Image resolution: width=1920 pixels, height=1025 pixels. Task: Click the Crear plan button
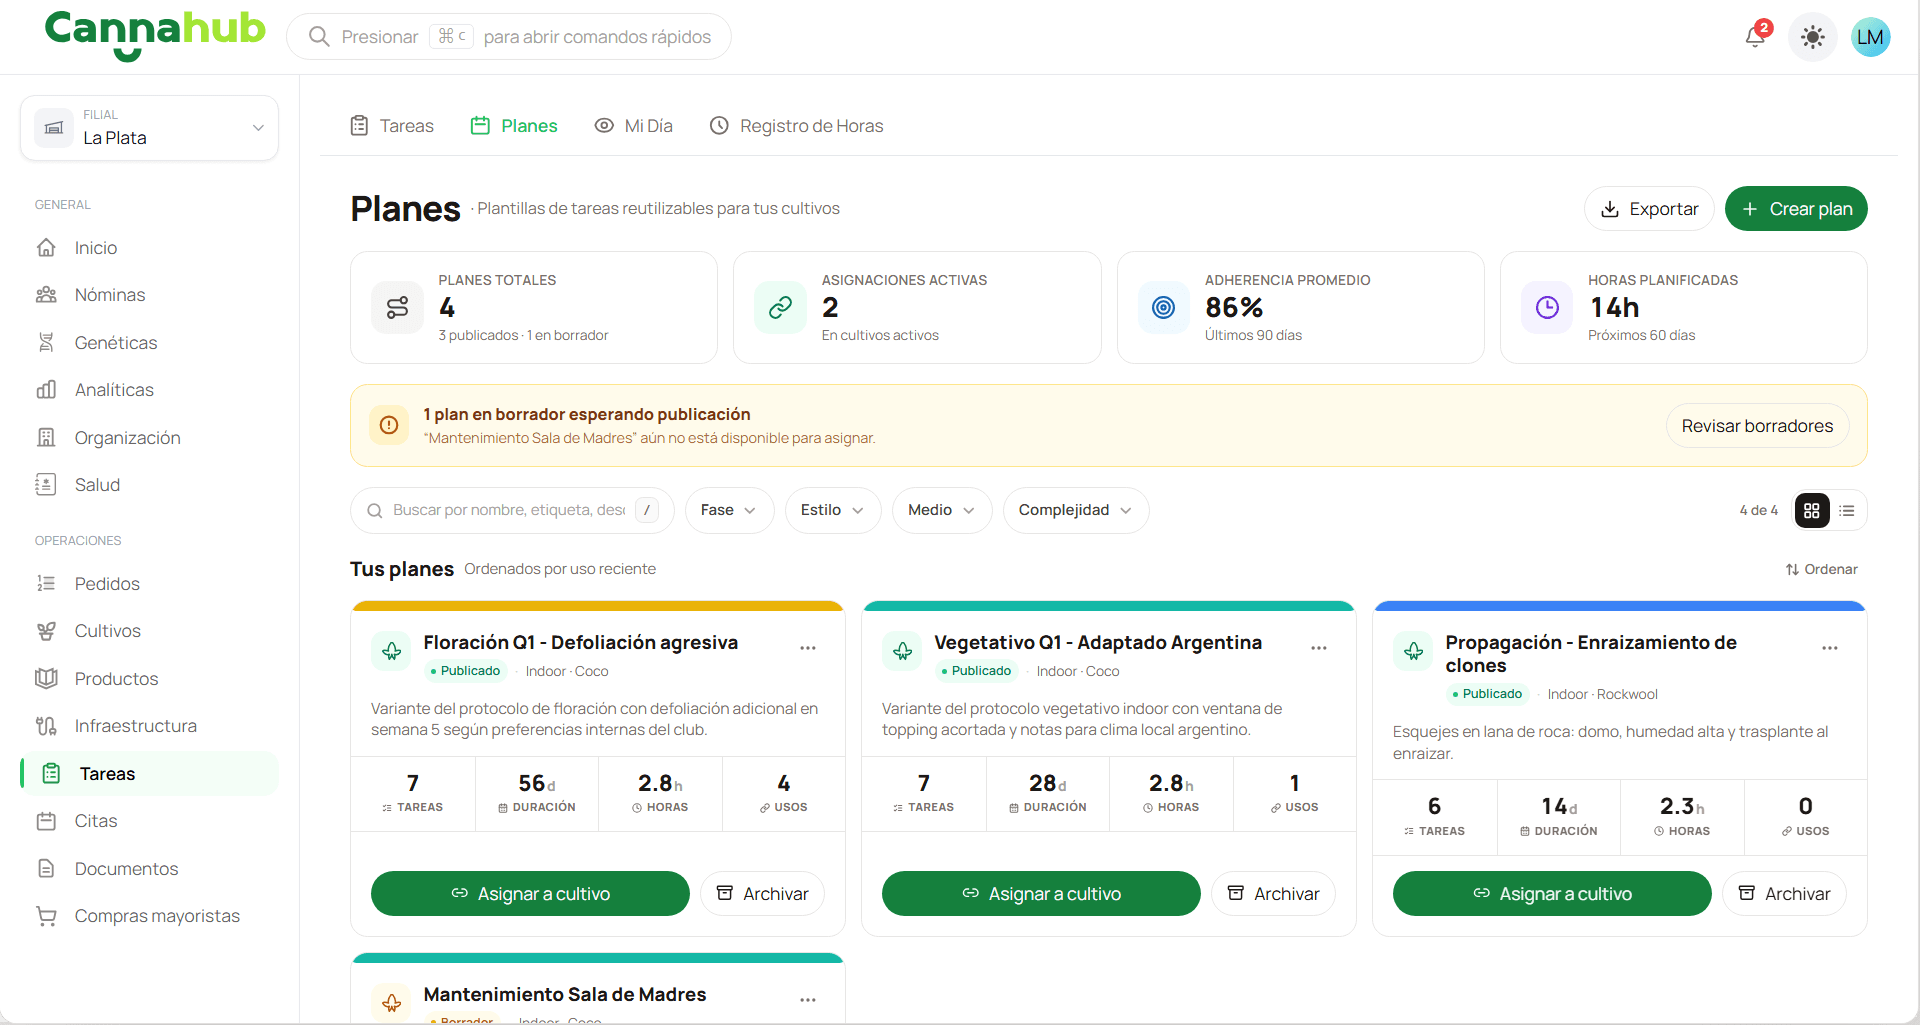pyautogui.click(x=1796, y=209)
